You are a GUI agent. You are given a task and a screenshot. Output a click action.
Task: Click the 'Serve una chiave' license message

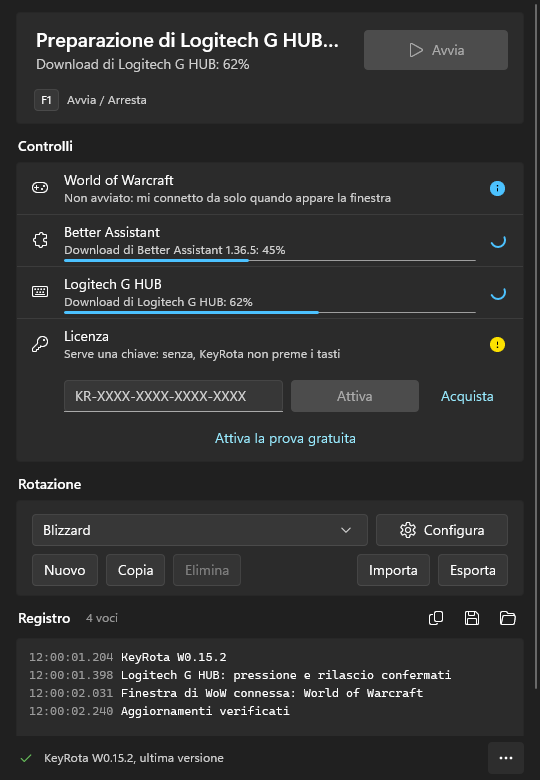click(x=202, y=354)
